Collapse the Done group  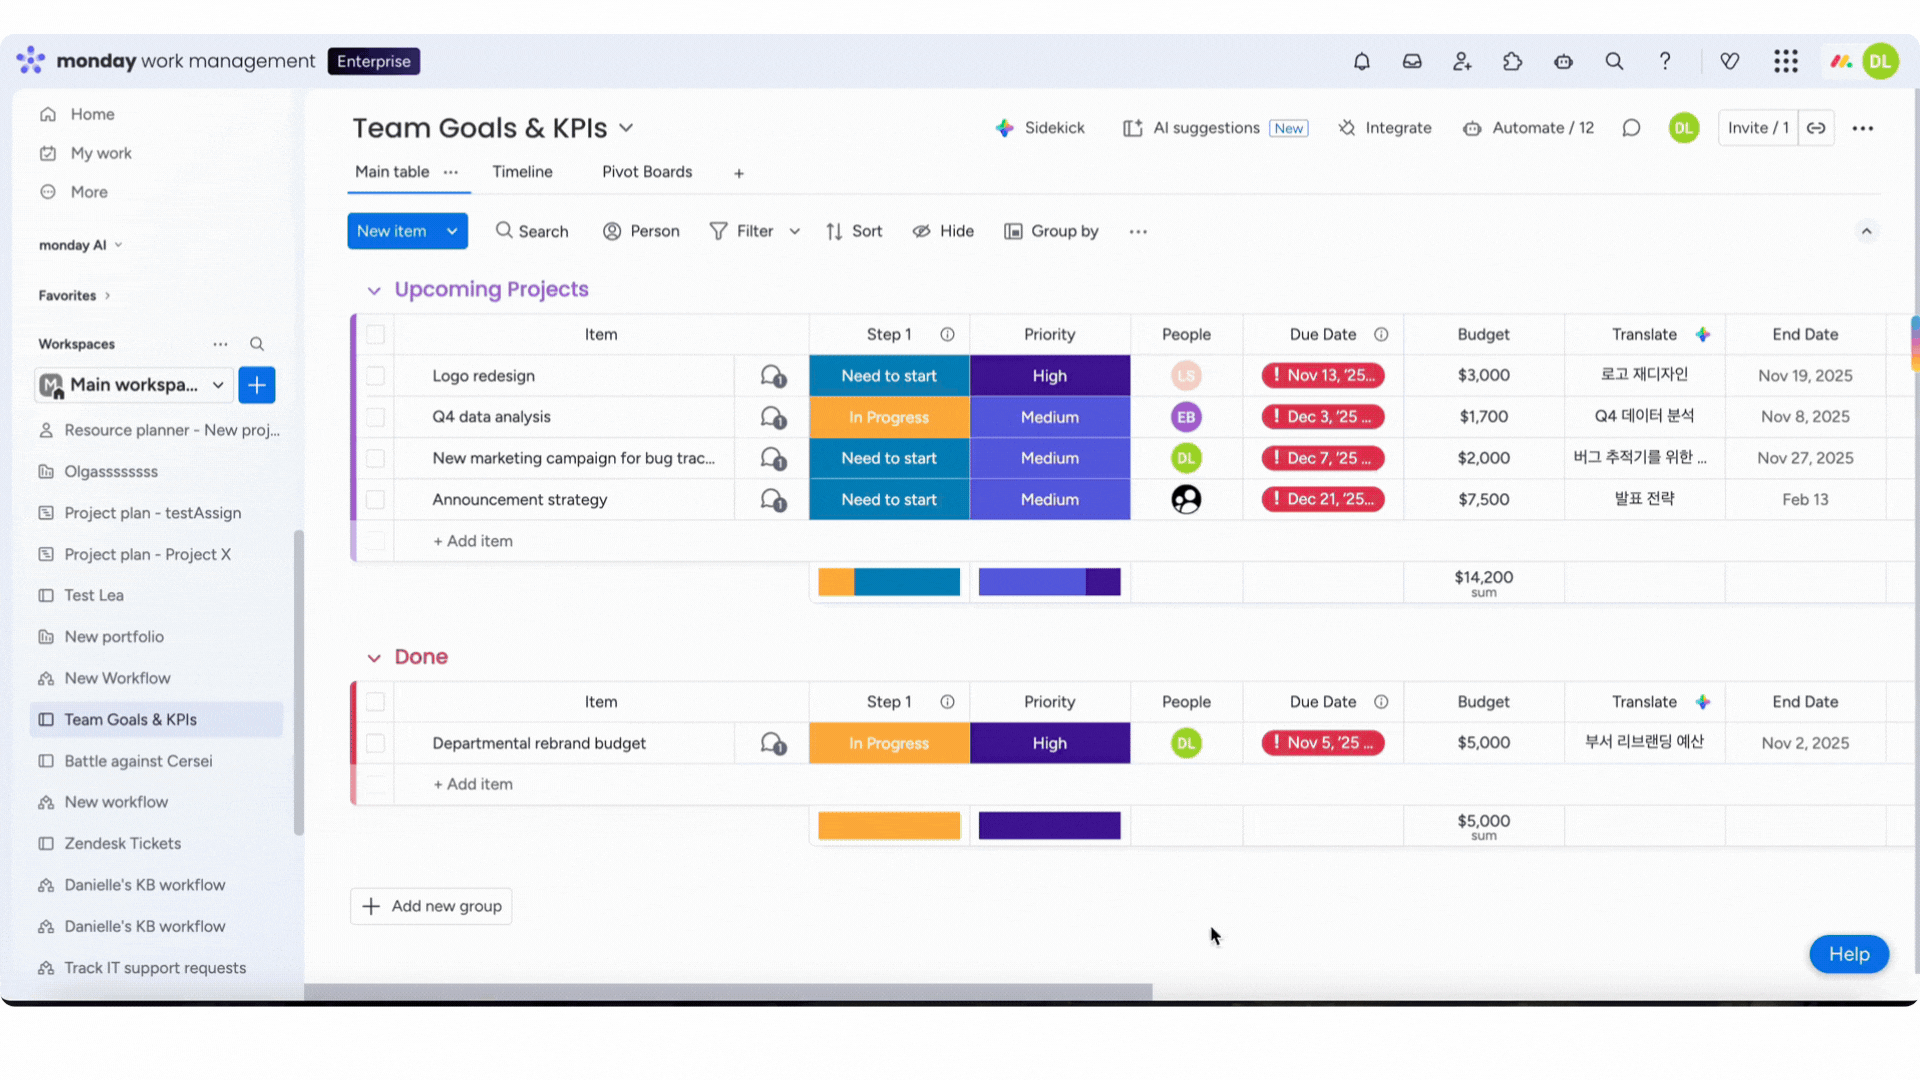pos(374,658)
